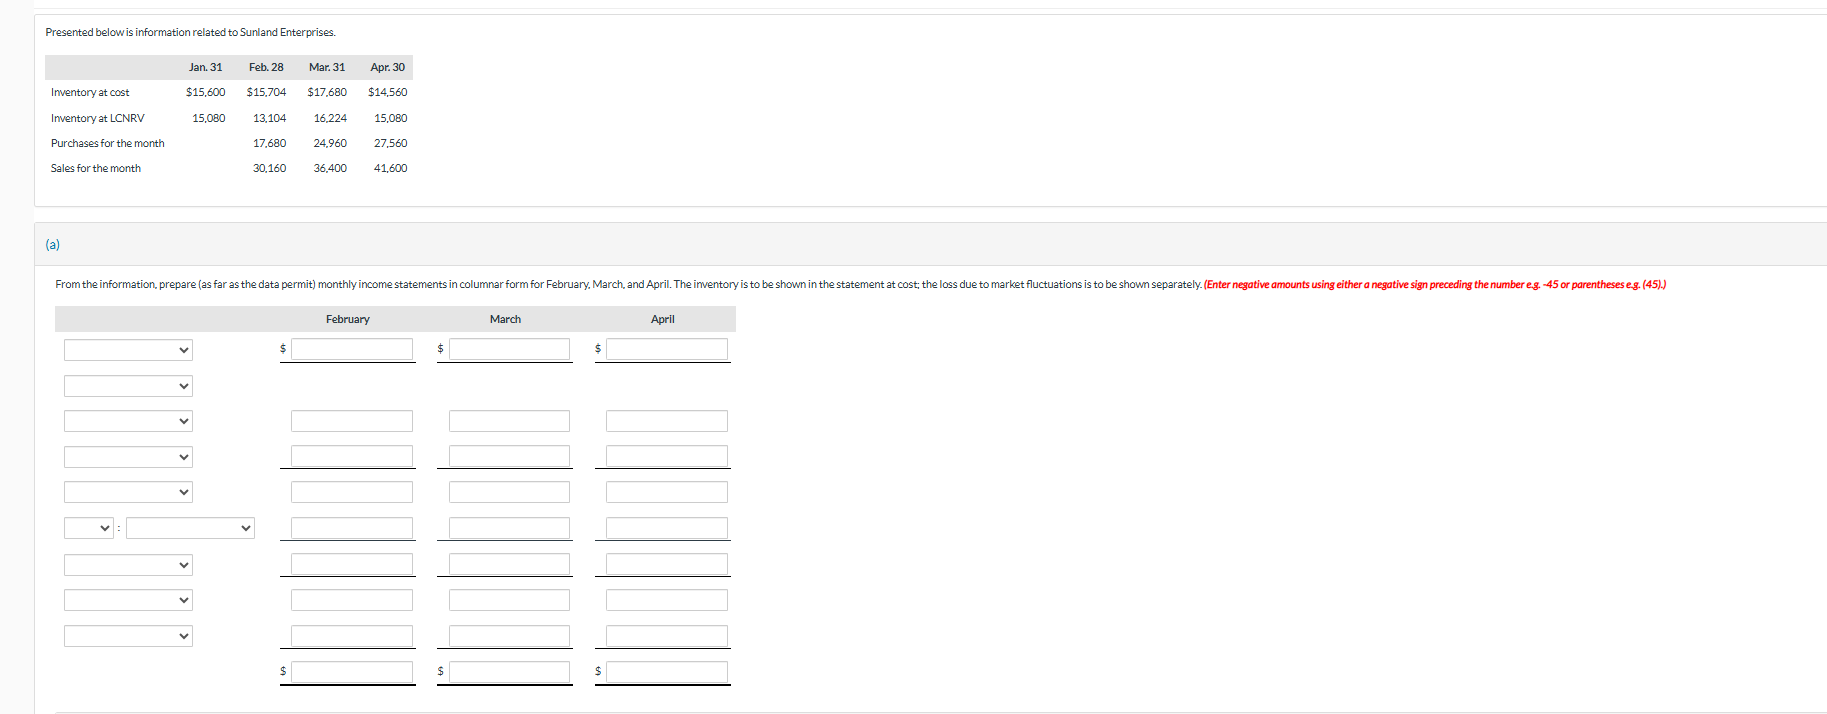The width and height of the screenshot is (1827, 714).
Task: Click the '16,224' LCNRV value
Action: 331,118
